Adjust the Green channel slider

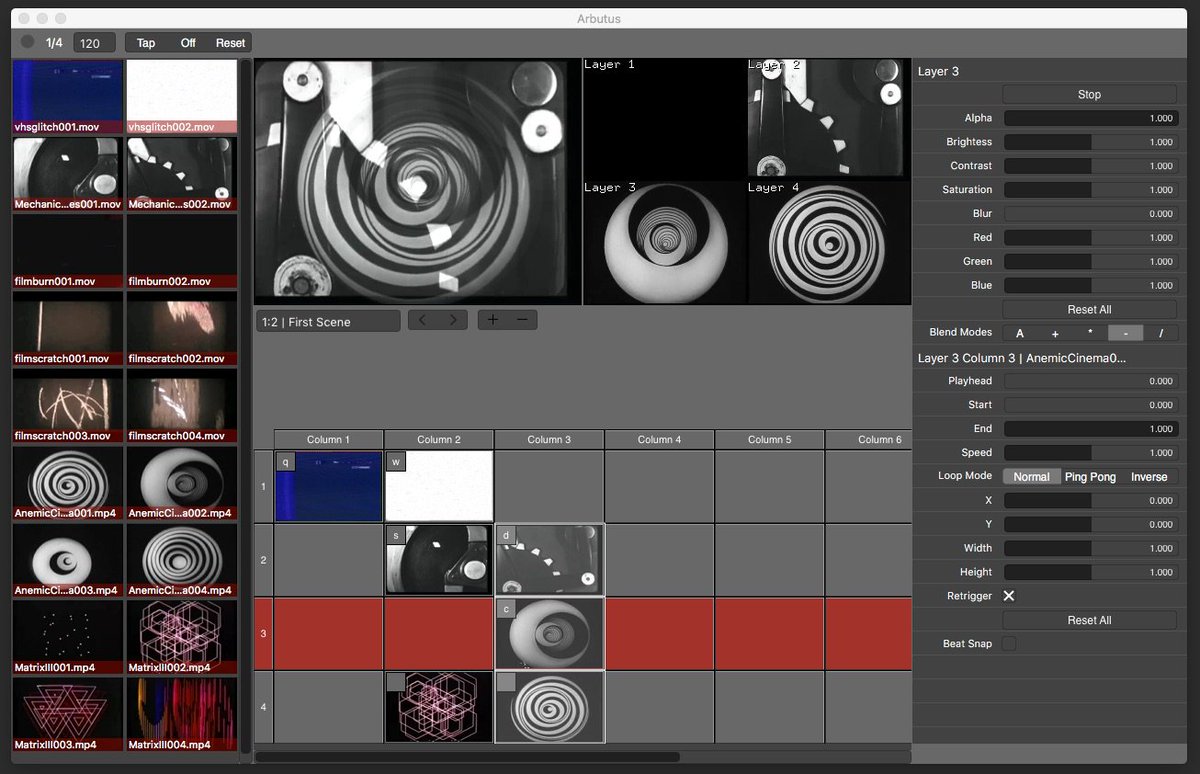pyautogui.click(x=1090, y=262)
